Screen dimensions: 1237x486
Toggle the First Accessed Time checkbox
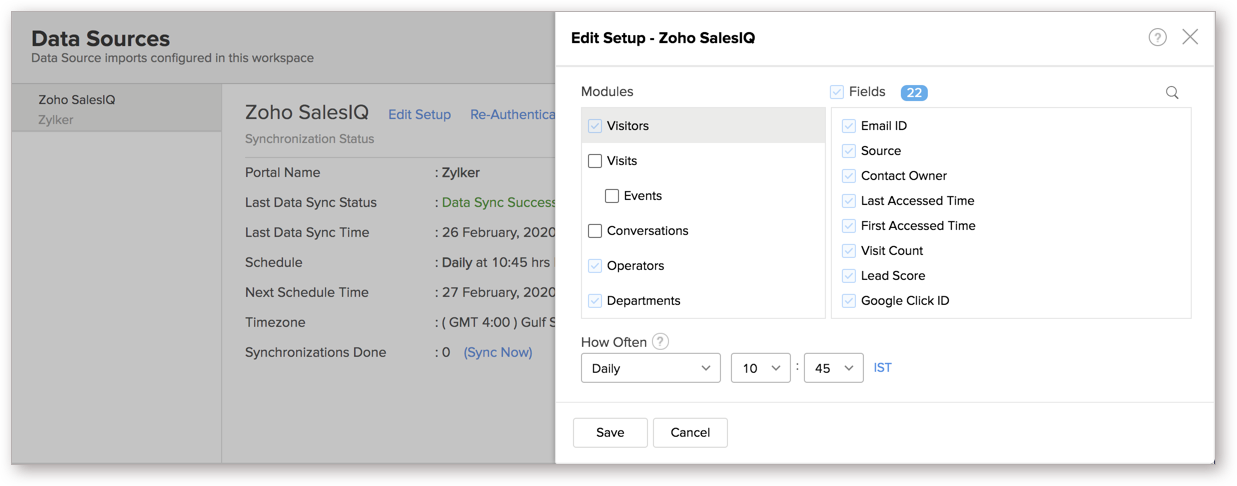point(849,226)
